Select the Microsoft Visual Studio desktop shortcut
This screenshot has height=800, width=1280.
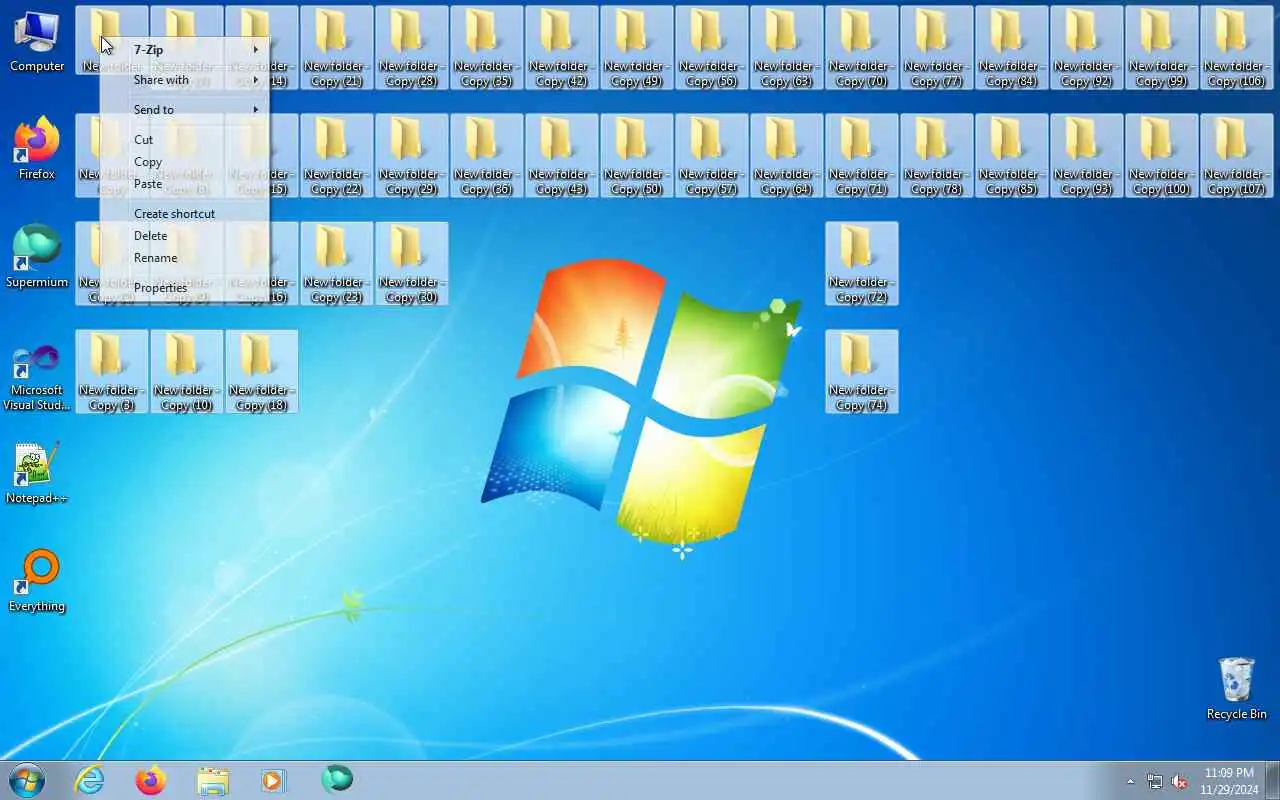[37, 377]
